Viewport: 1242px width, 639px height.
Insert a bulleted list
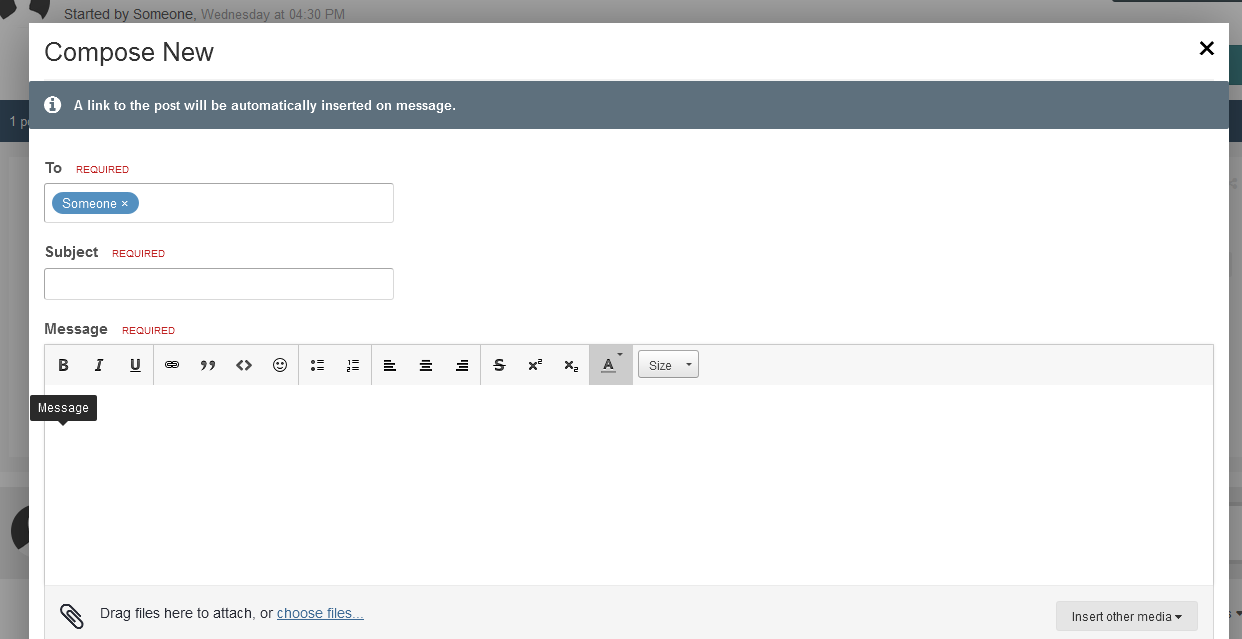[x=317, y=365]
